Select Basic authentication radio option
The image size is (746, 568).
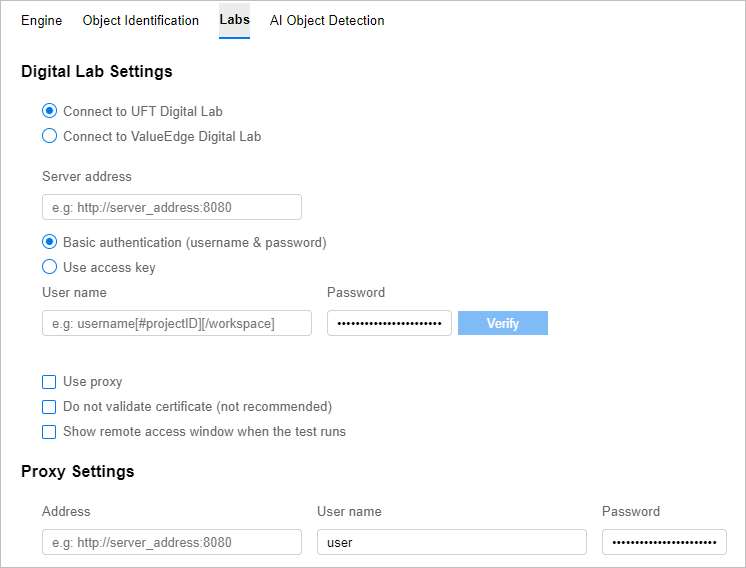[x=49, y=242]
